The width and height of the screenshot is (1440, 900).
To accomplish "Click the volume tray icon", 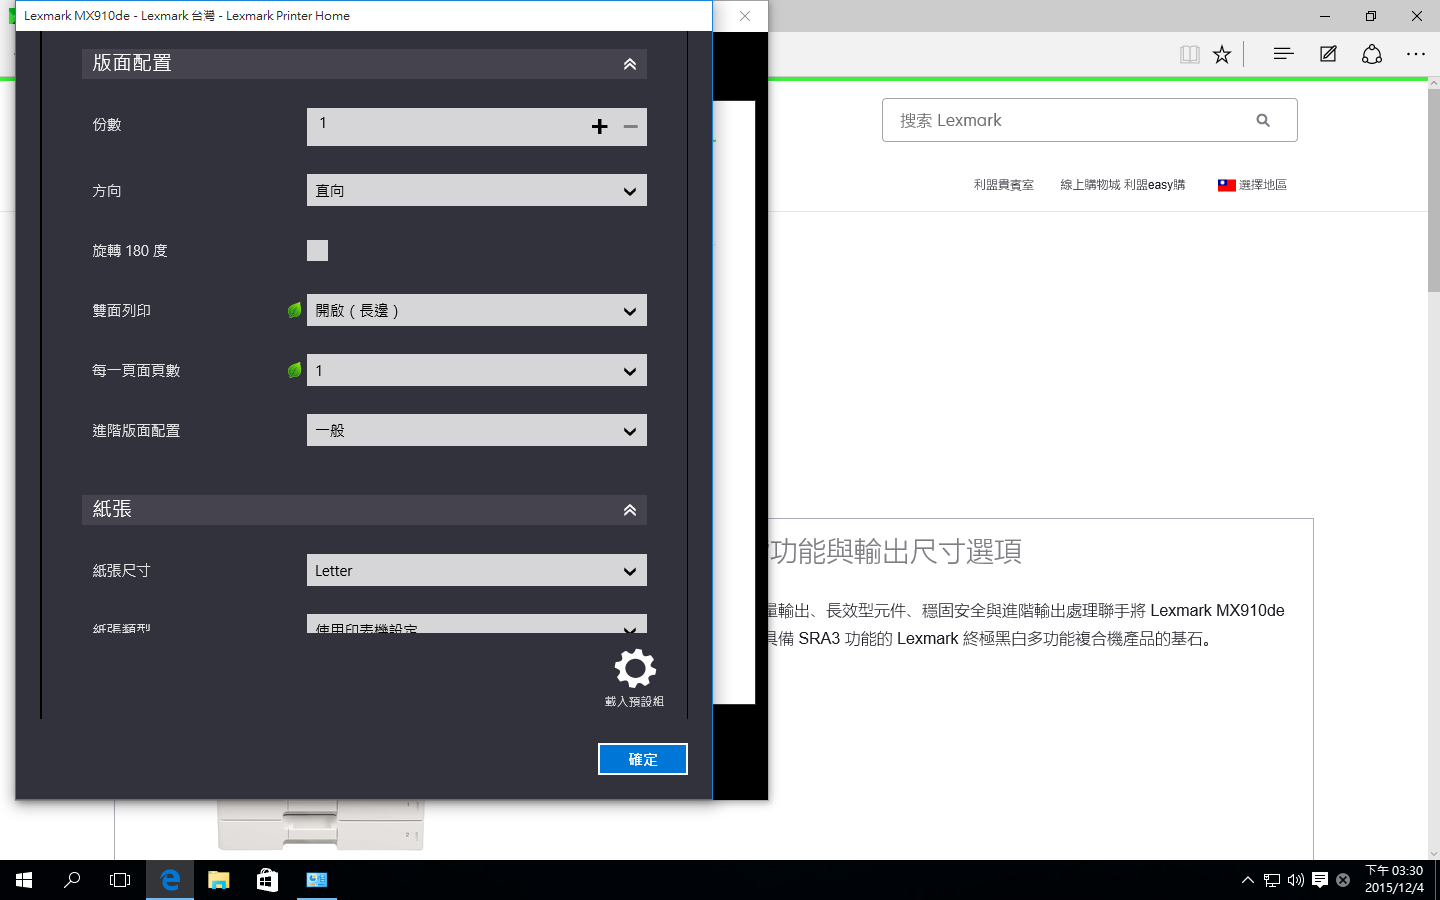I will coord(1295,880).
